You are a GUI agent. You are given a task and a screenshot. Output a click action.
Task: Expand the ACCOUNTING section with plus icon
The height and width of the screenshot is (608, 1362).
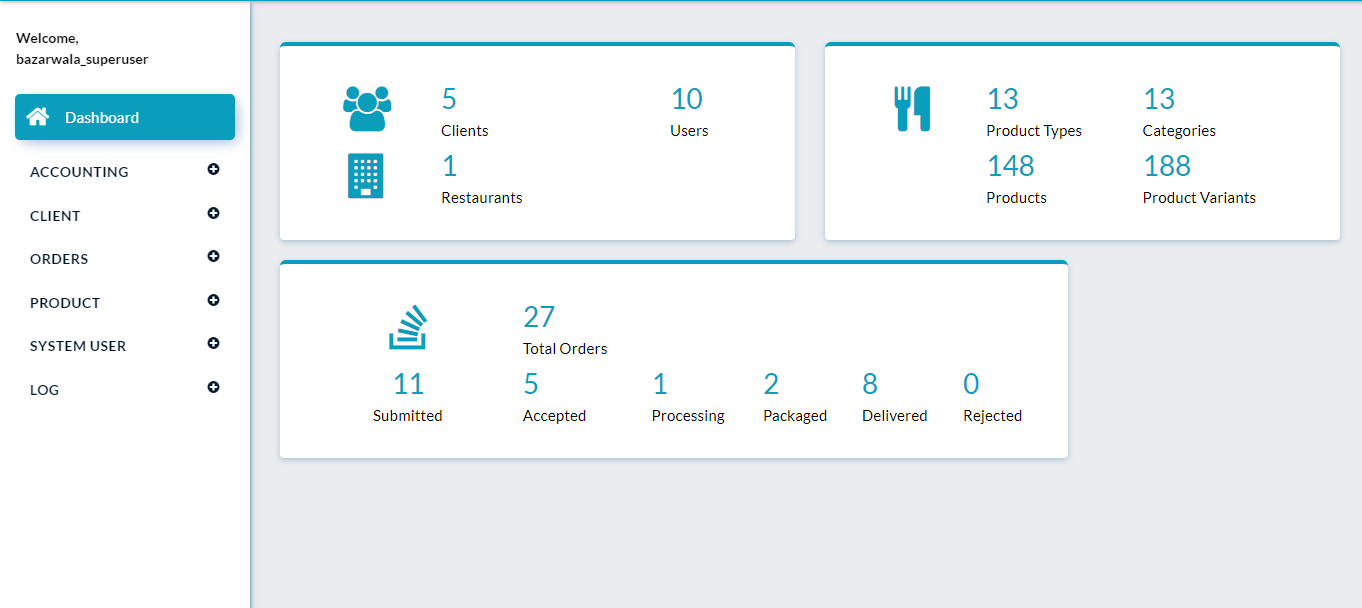(x=213, y=170)
